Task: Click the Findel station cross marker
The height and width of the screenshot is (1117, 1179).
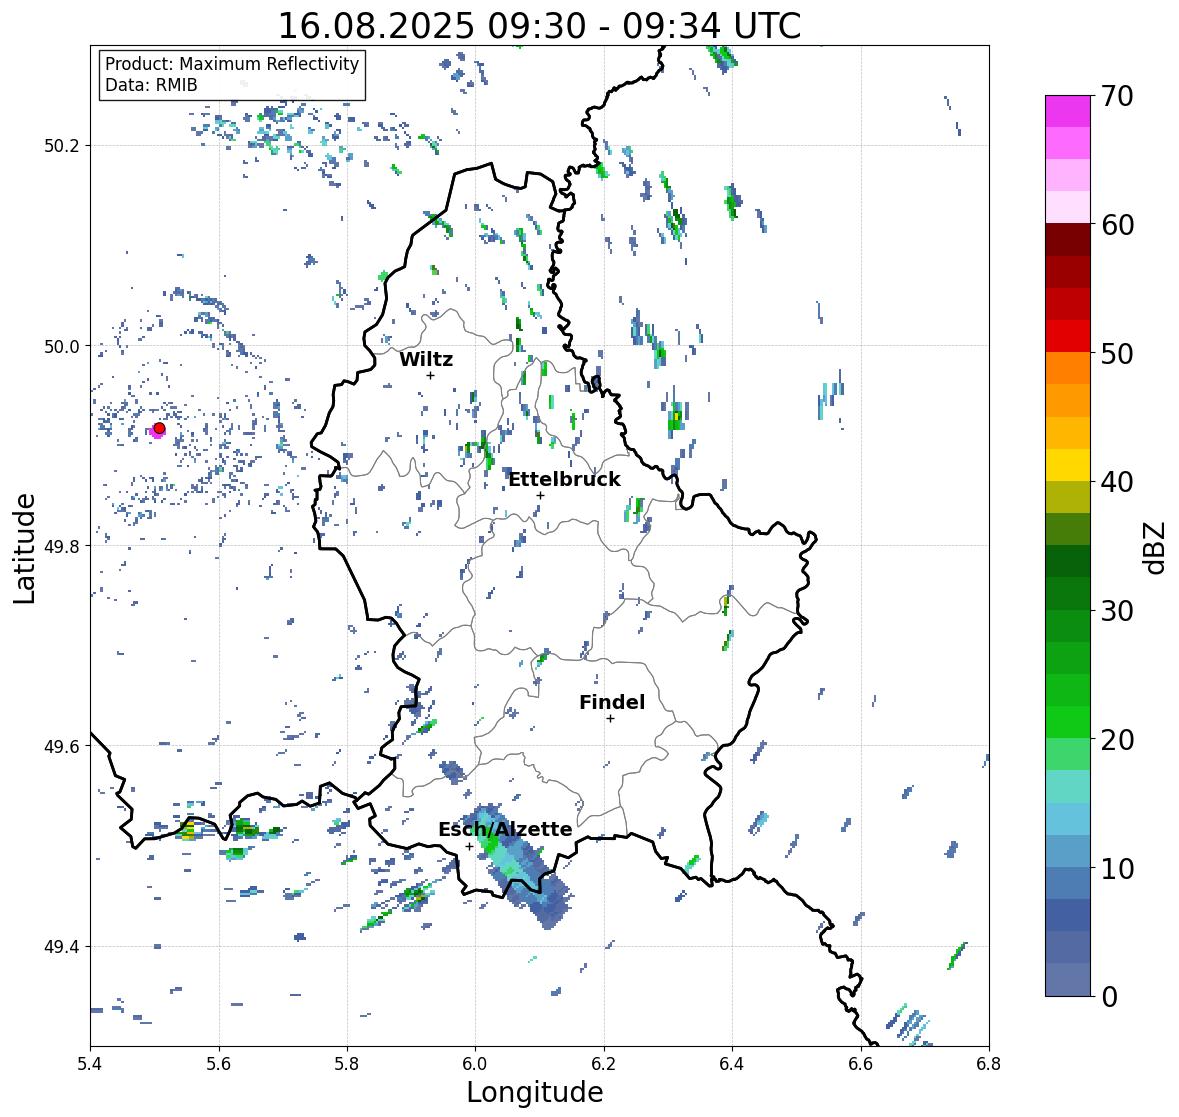Action: (x=610, y=719)
